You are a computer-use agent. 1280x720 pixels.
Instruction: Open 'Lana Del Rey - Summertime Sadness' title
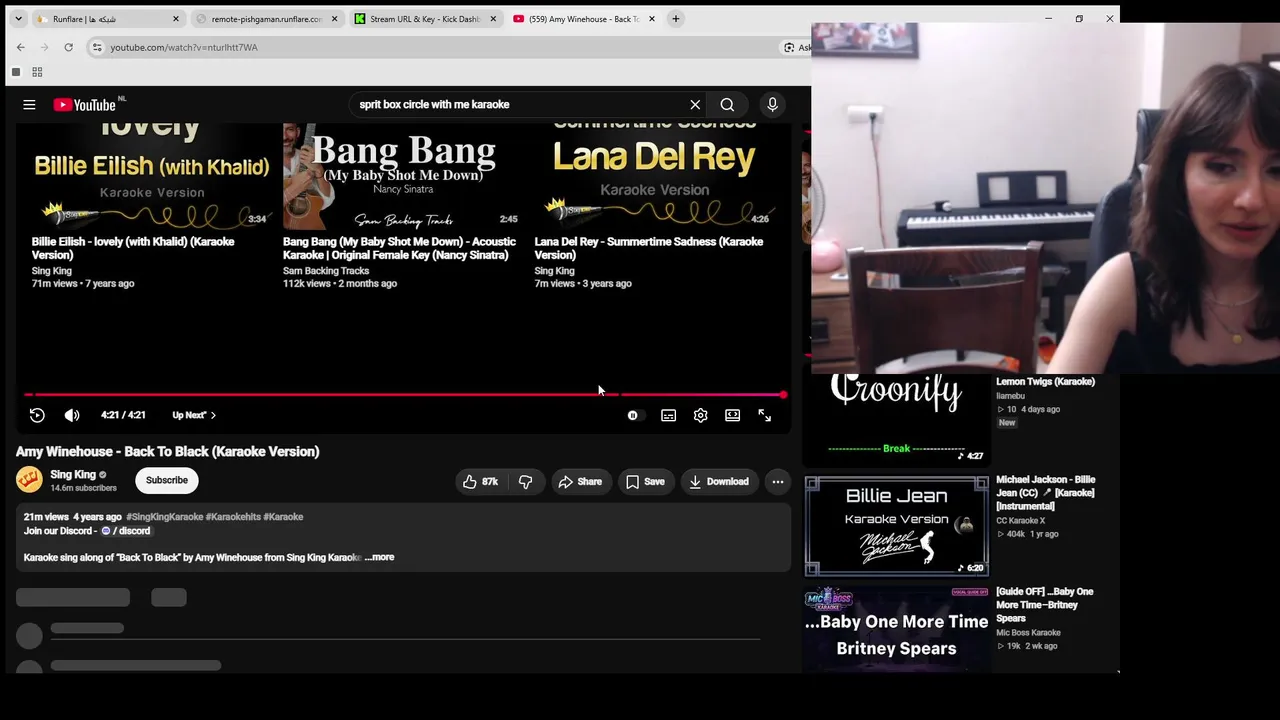pyautogui.click(x=648, y=248)
